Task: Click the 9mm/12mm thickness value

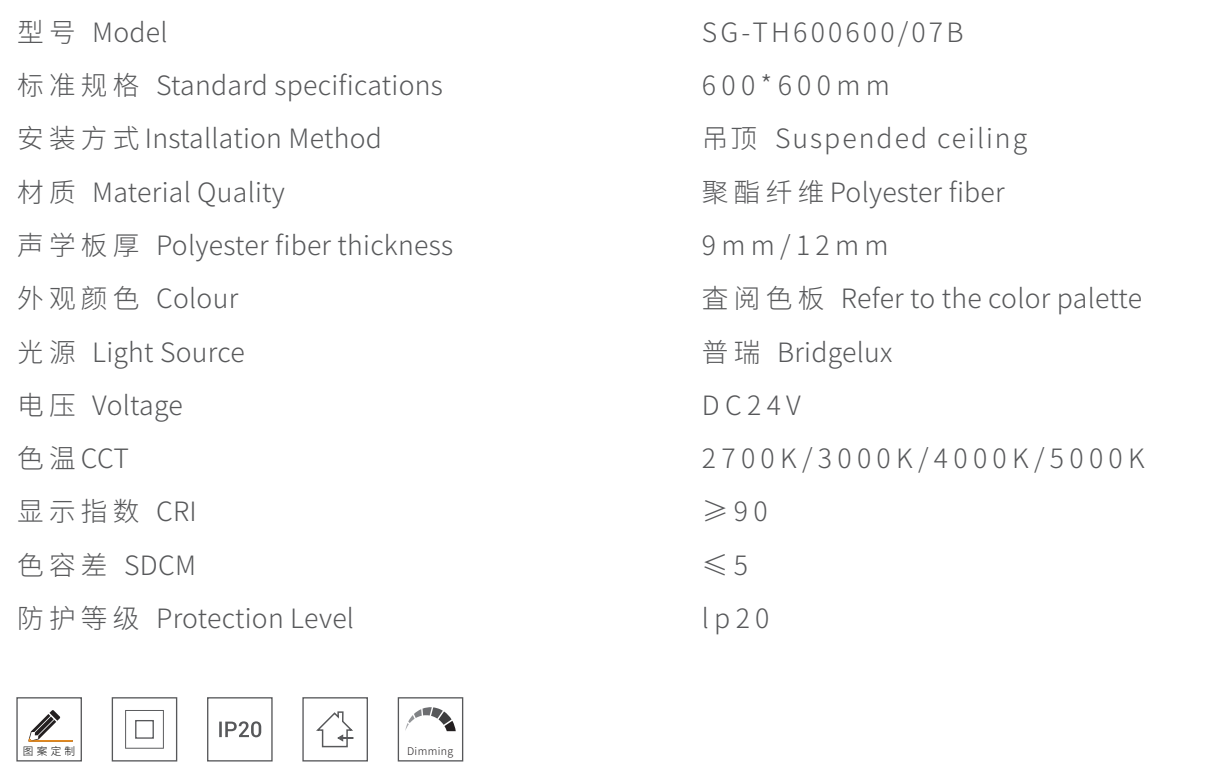Action: point(797,246)
